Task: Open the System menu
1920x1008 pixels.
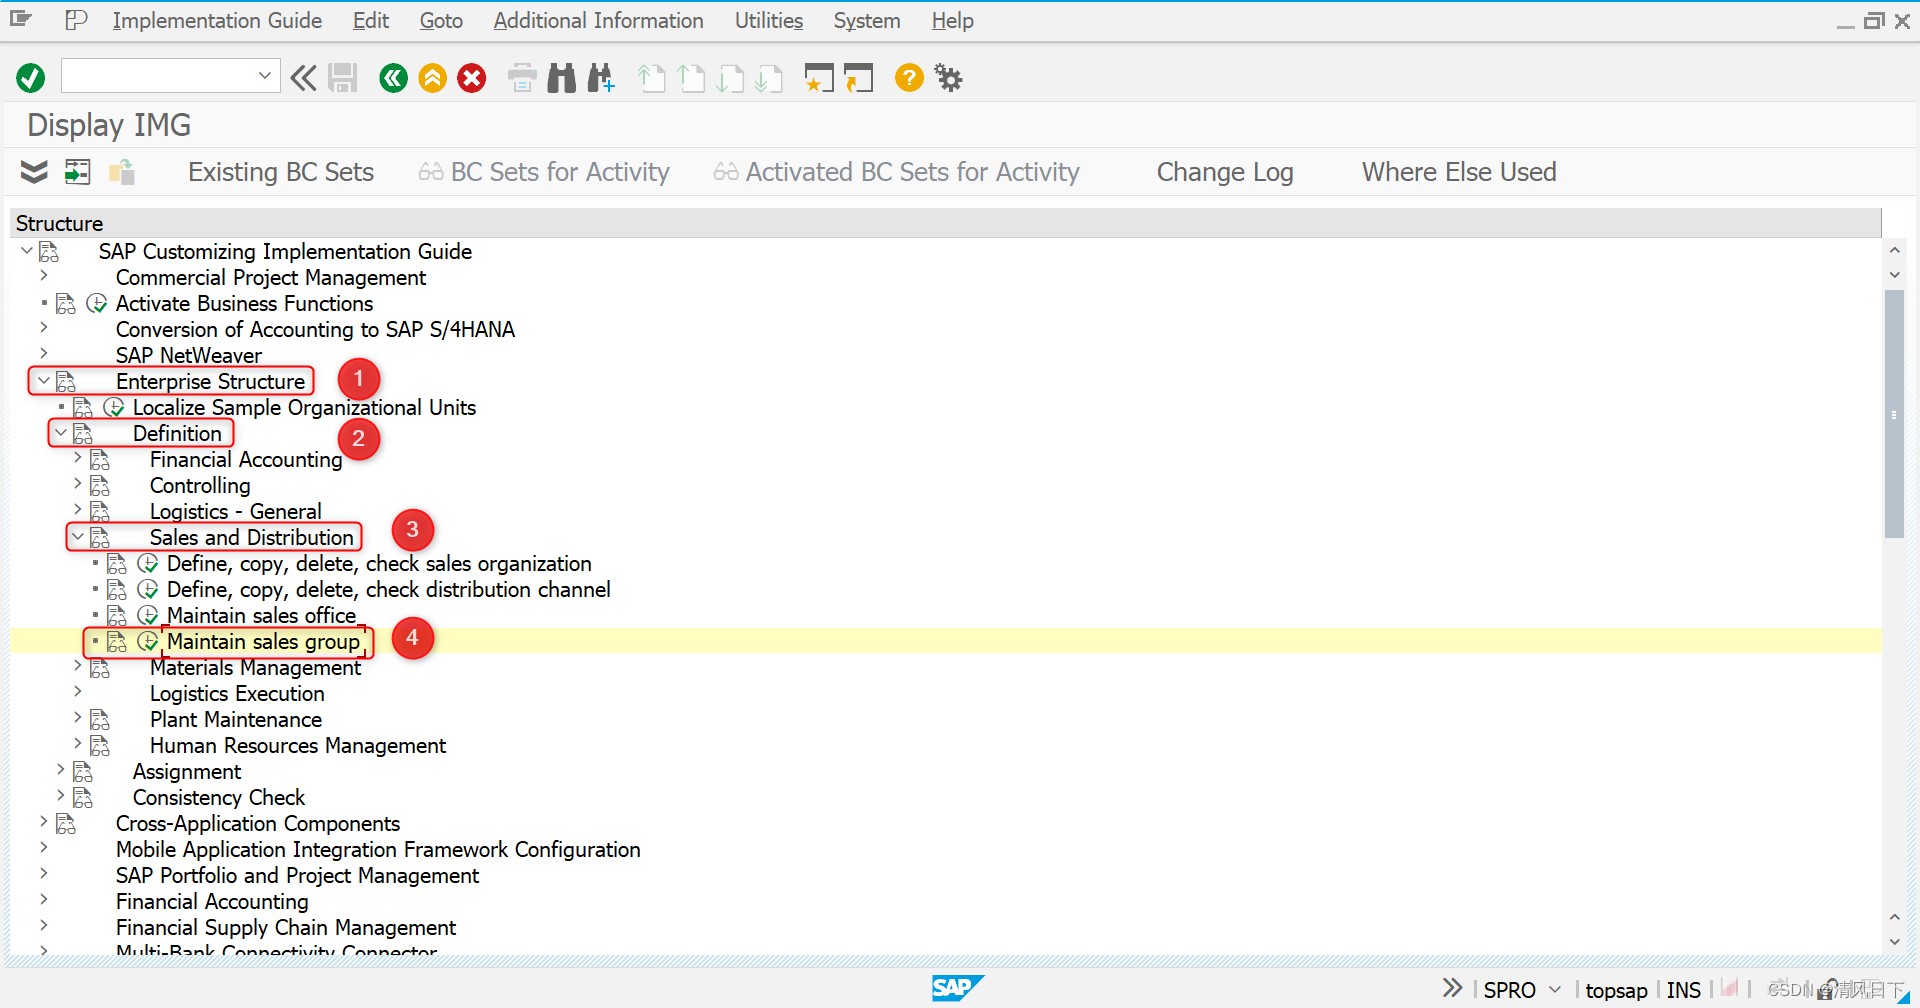Action: coord(867,21)
